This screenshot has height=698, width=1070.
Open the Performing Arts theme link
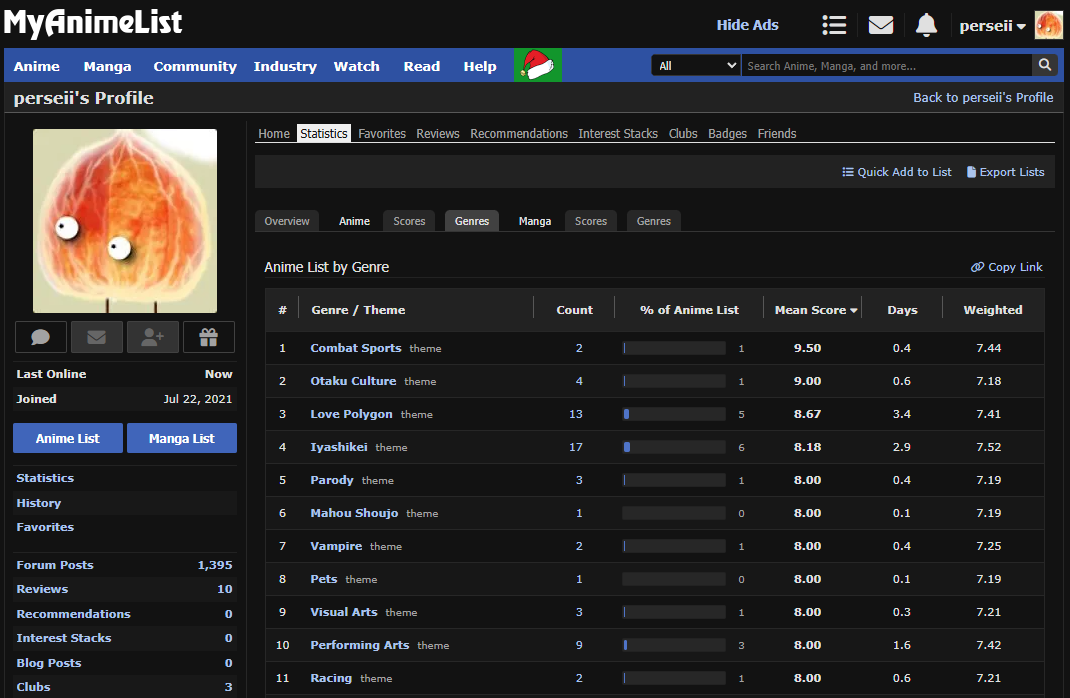[x=360, y=645]
